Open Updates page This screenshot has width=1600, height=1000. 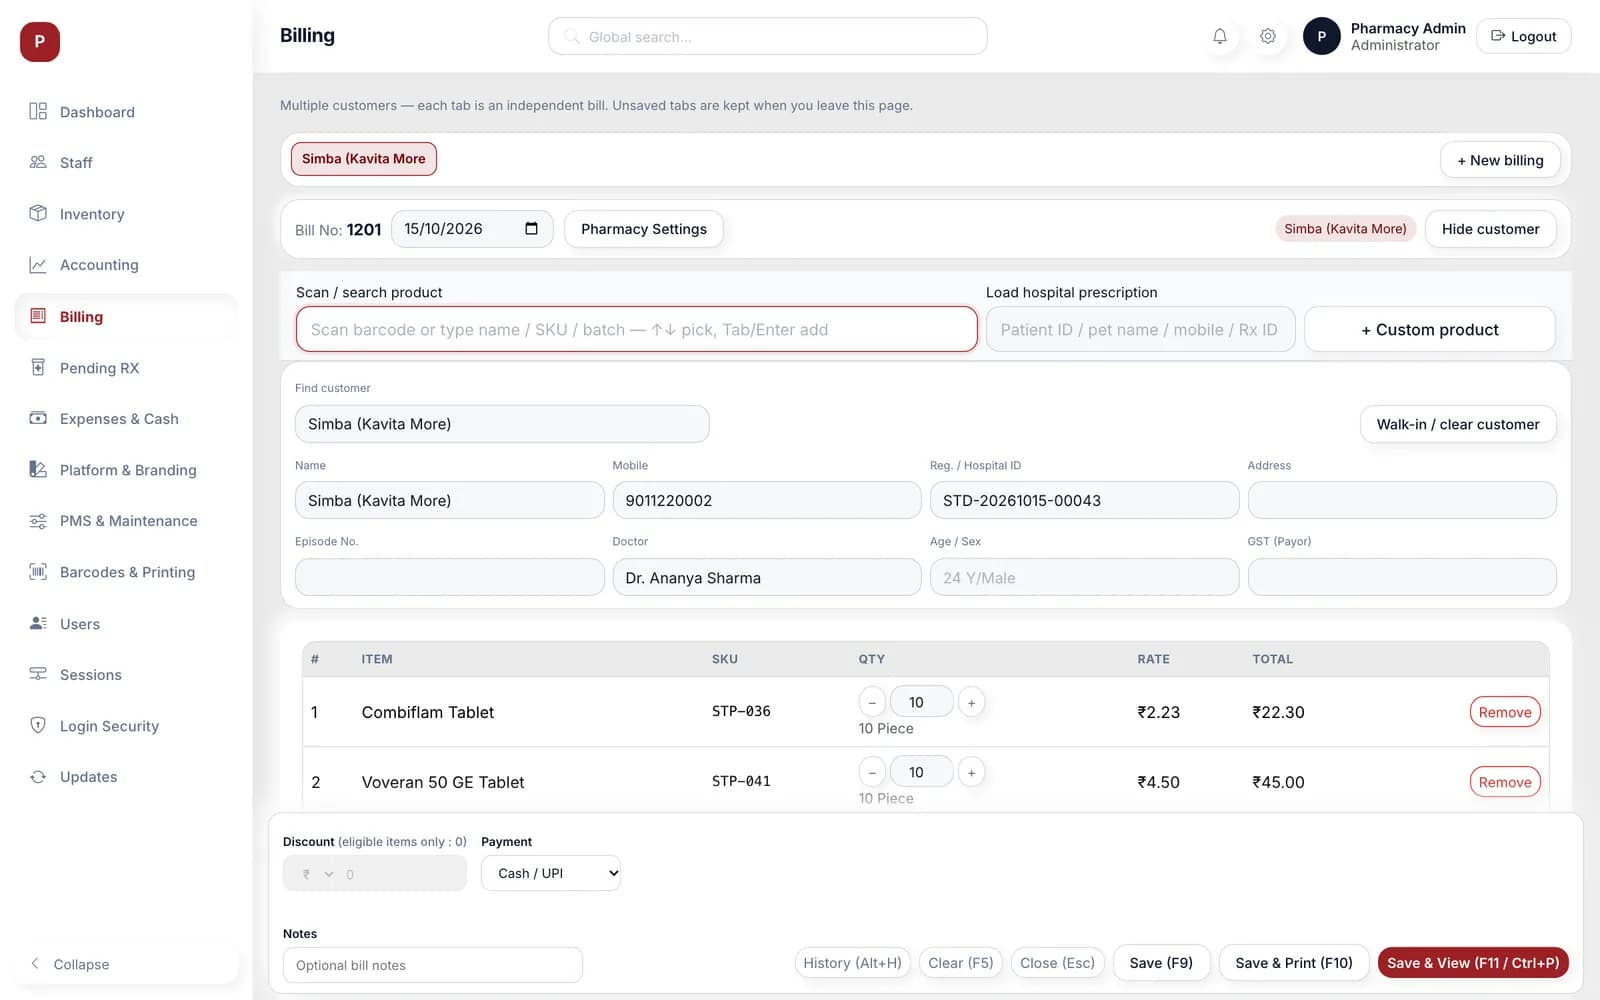pyautogui.click(x=126, y=777)
